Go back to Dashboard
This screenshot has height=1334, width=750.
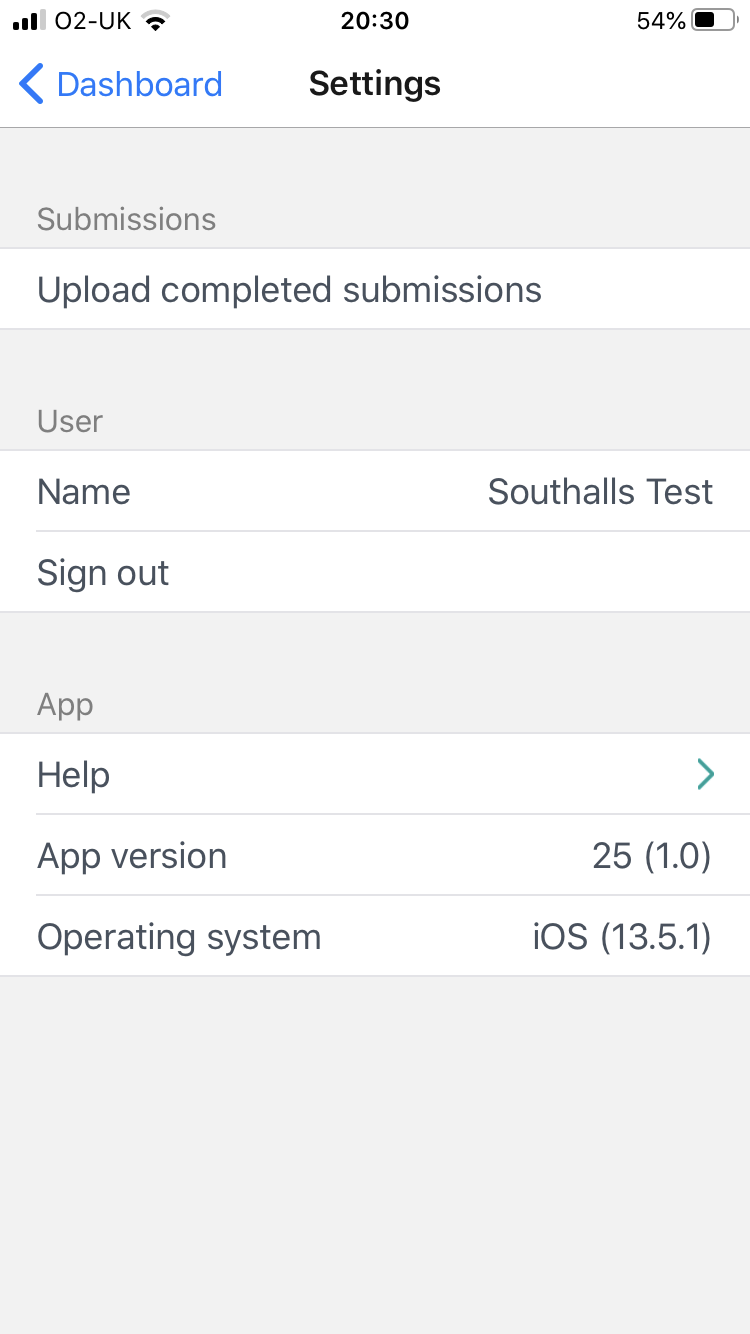tap(139, 84)
